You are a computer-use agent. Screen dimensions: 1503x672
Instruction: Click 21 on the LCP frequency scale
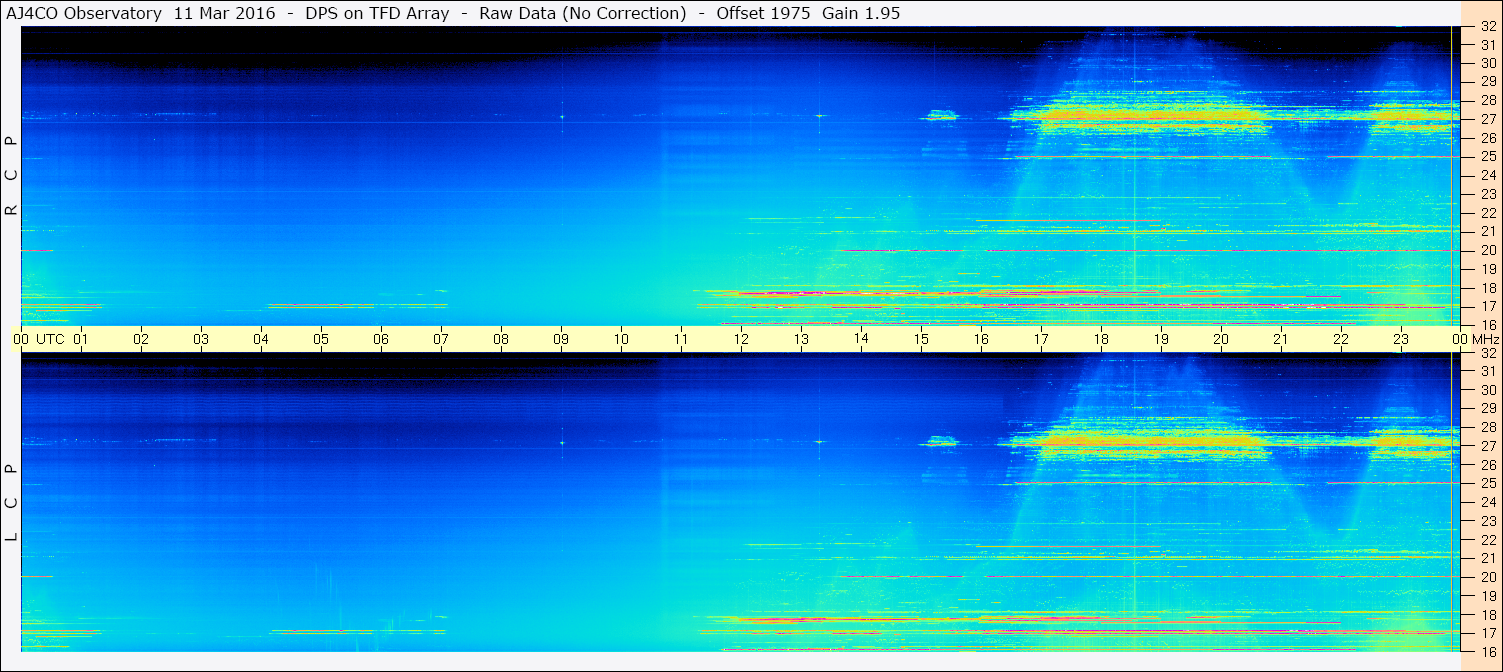point(1487,558)
